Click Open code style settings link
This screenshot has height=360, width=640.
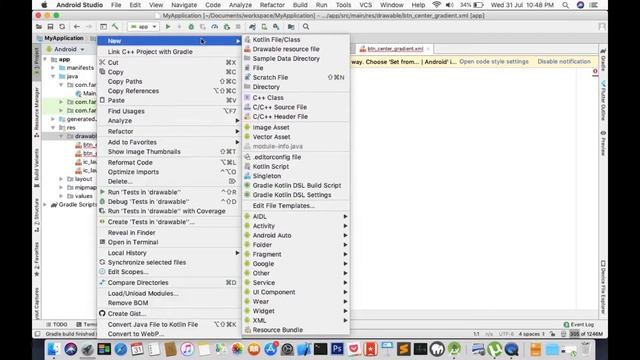494,62
